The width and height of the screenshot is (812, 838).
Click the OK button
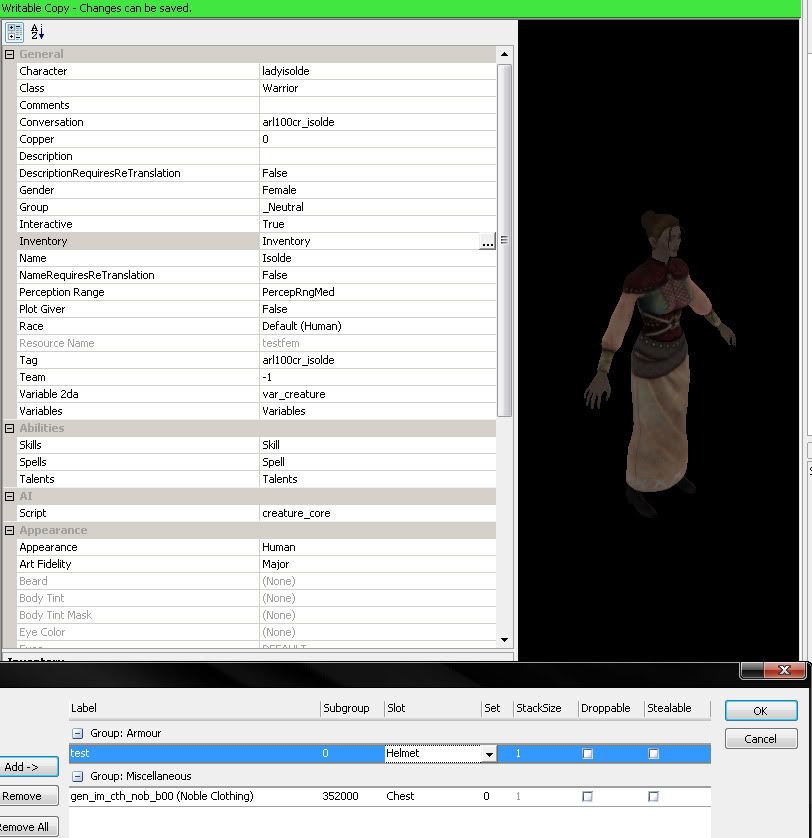click(760, 711)
